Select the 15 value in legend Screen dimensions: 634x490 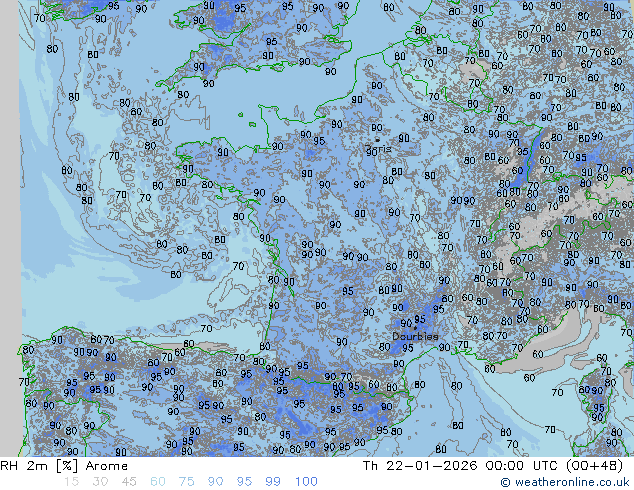point(71,482)
